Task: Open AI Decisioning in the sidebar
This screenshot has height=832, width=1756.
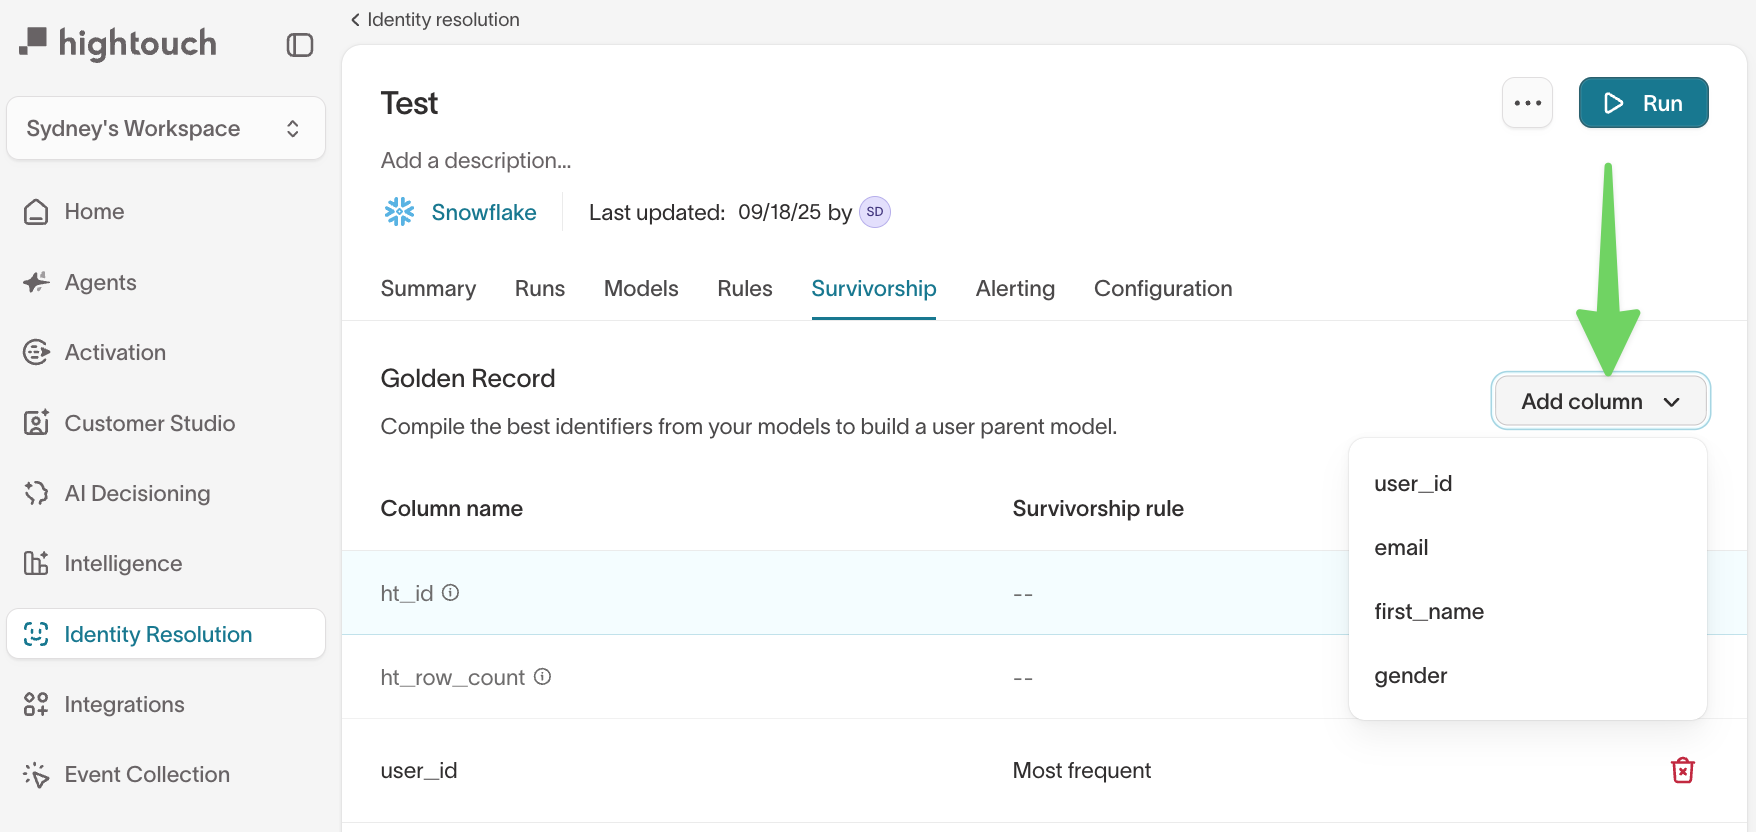Action: 137,493
